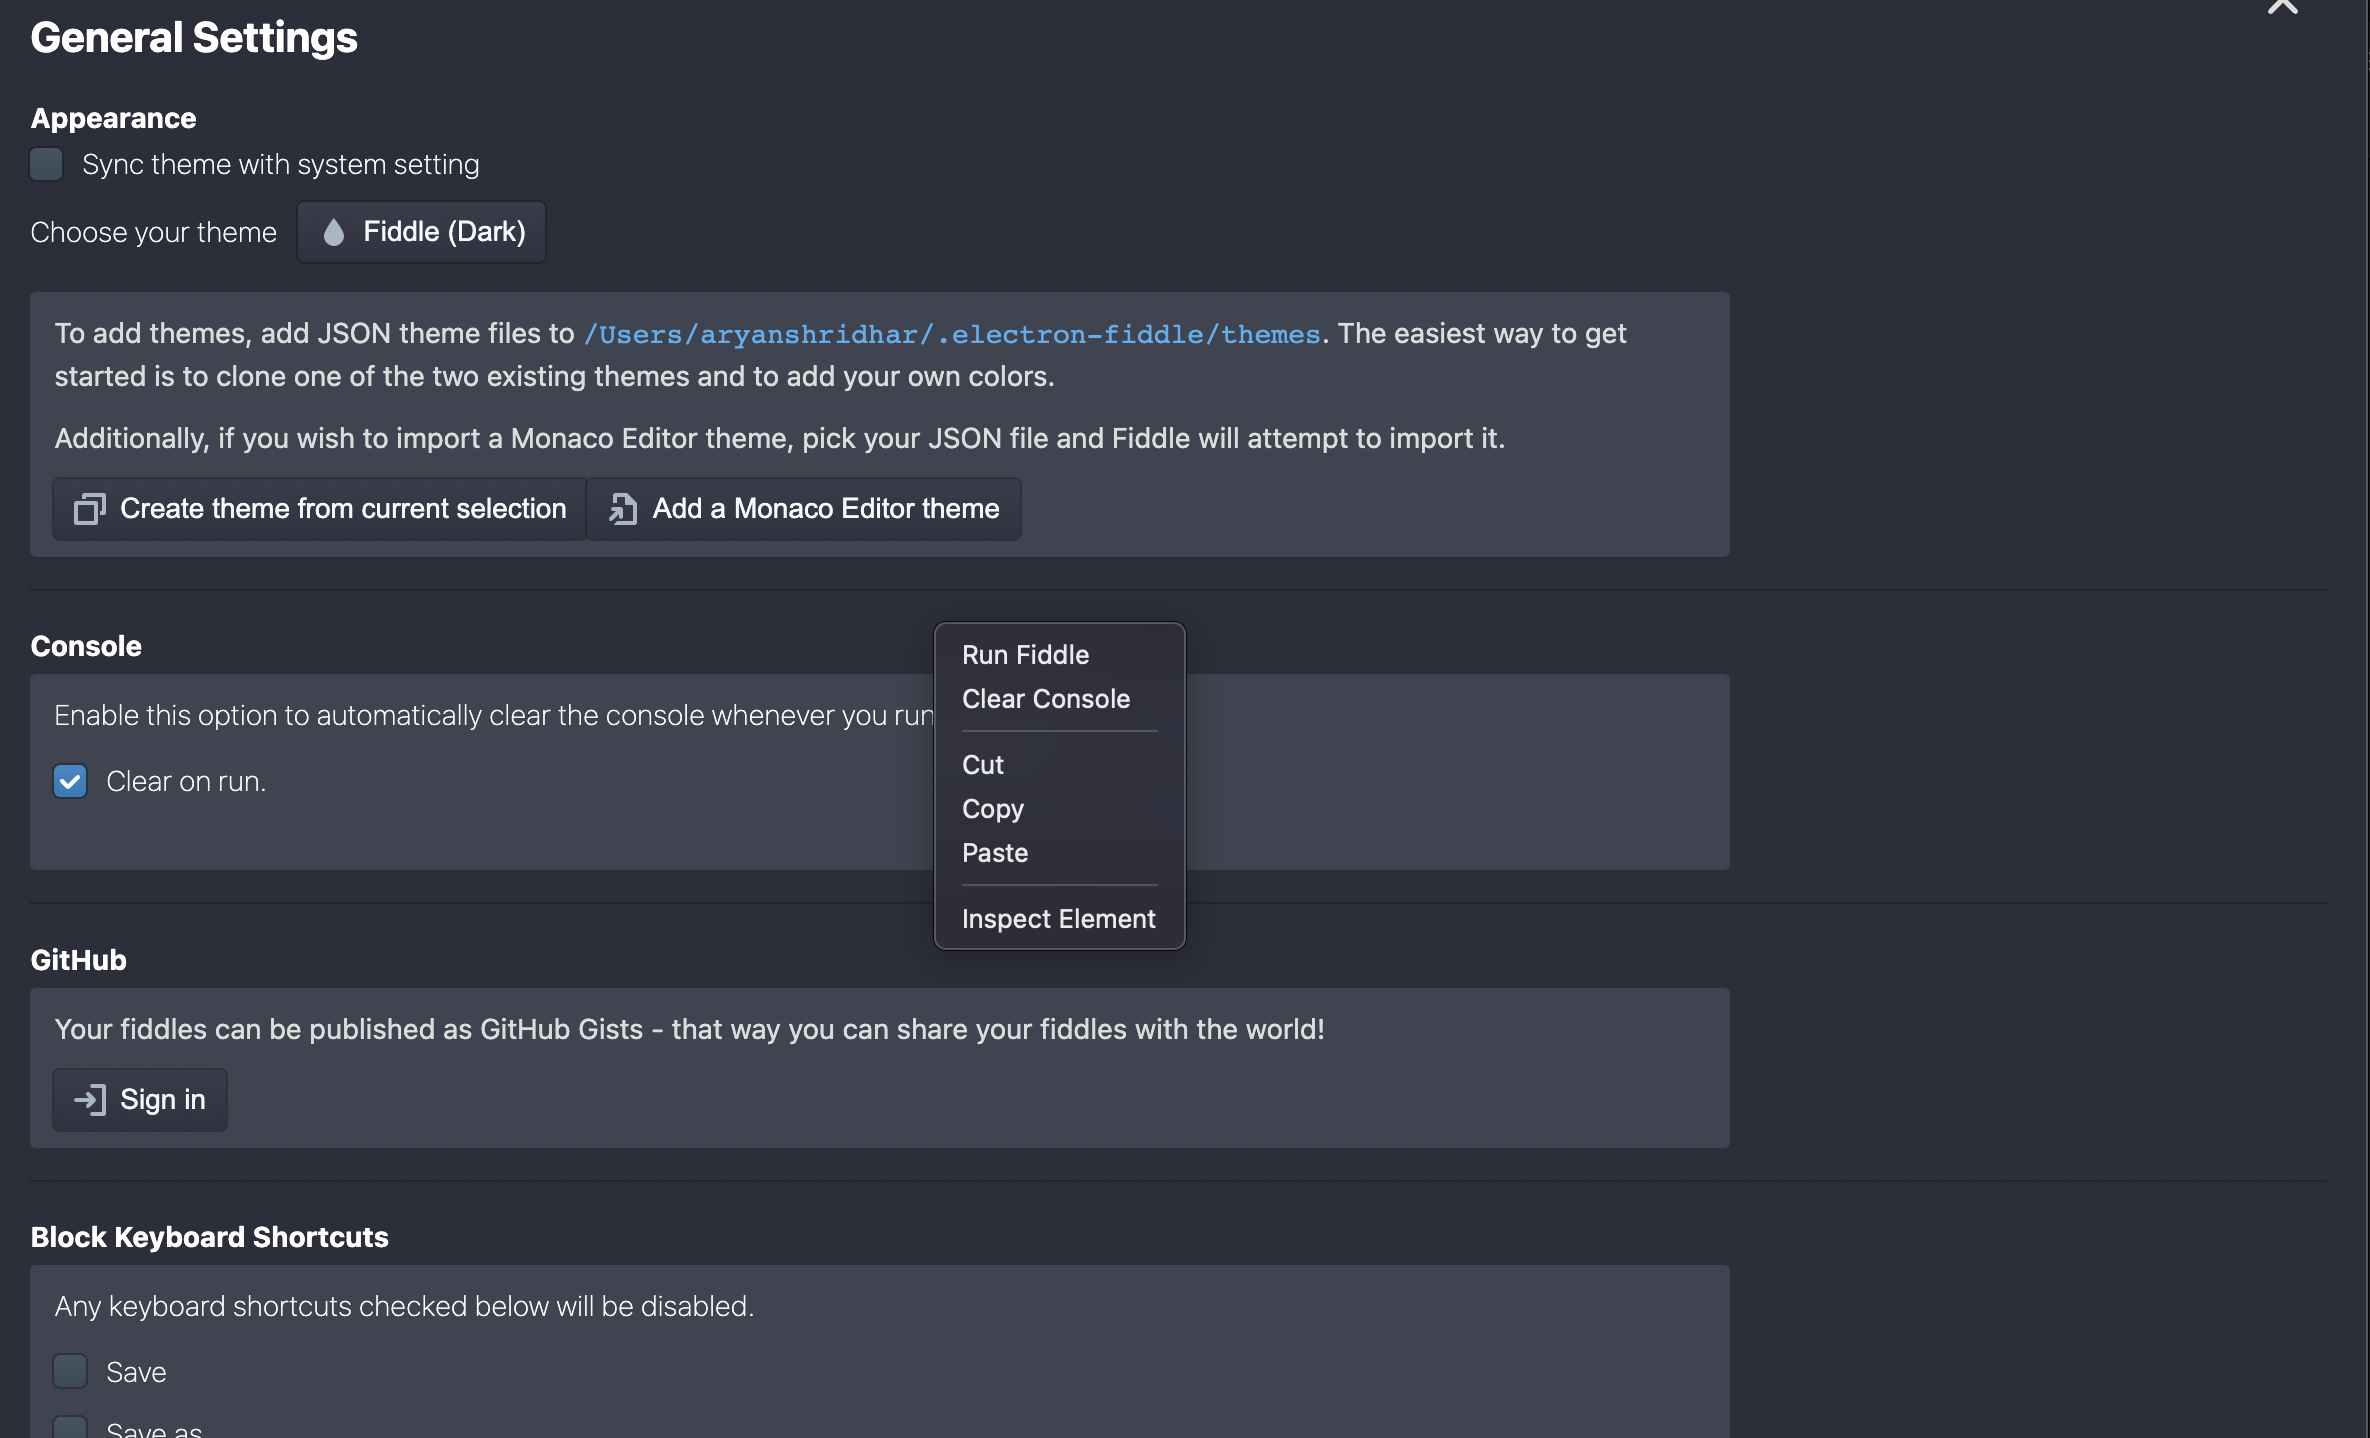Click the duplicate icon on Create theme button
This screenshot has width=2370, height=1438.
[x=89, y=509]
